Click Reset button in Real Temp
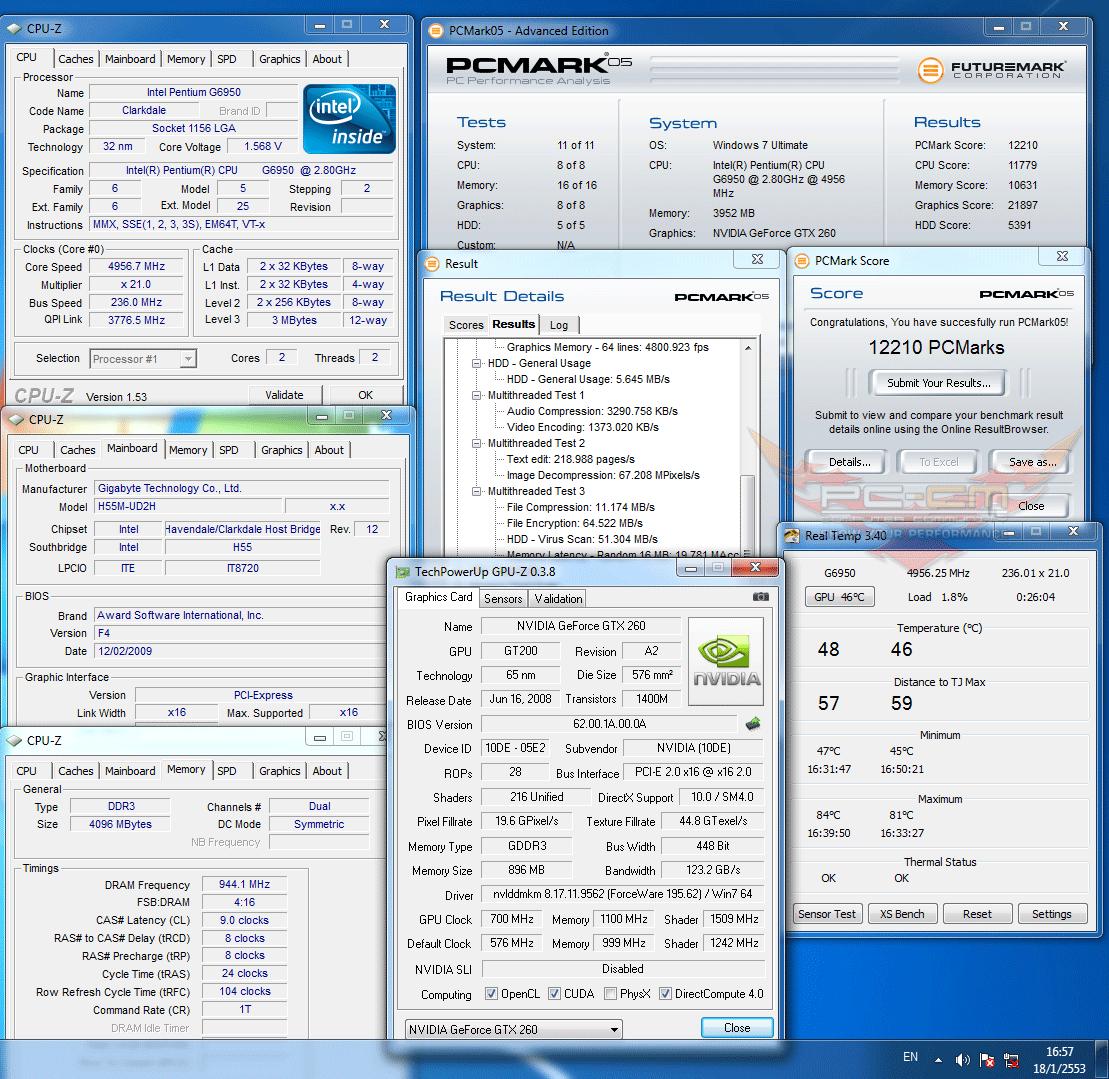This screenshot has height=1079, width=1109. click(977, 914)
